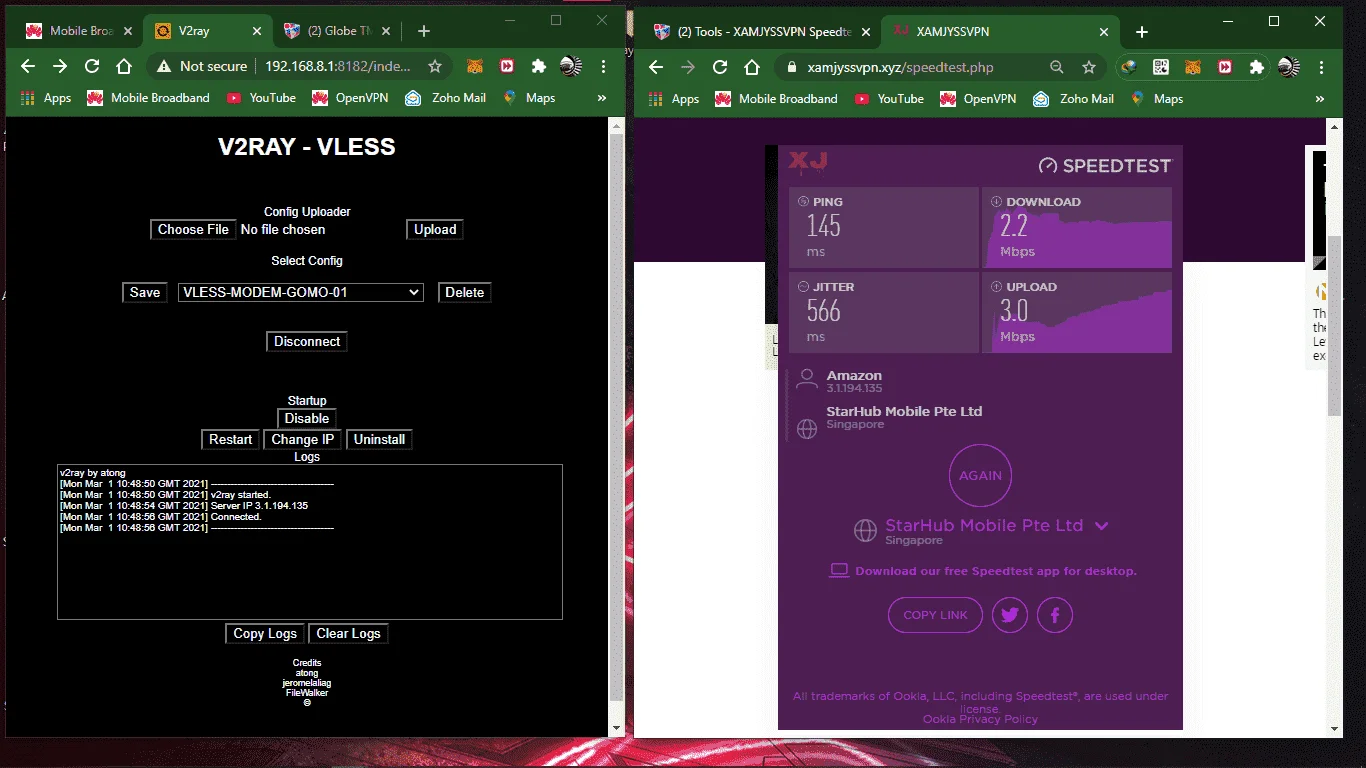Bookmark xamjyssvpn.xyz page with star
Screen dimensions: 1366x768
coord(1089,67)
